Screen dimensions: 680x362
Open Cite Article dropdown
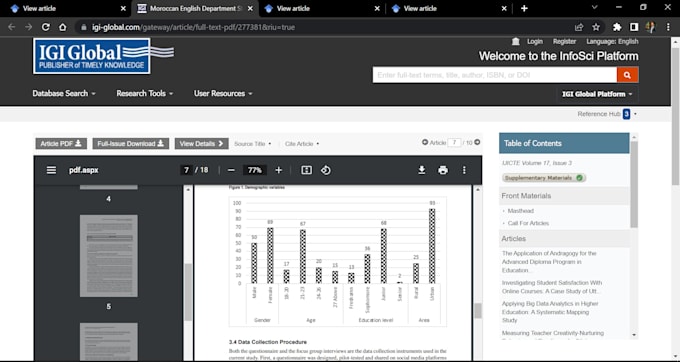(302, 143)
